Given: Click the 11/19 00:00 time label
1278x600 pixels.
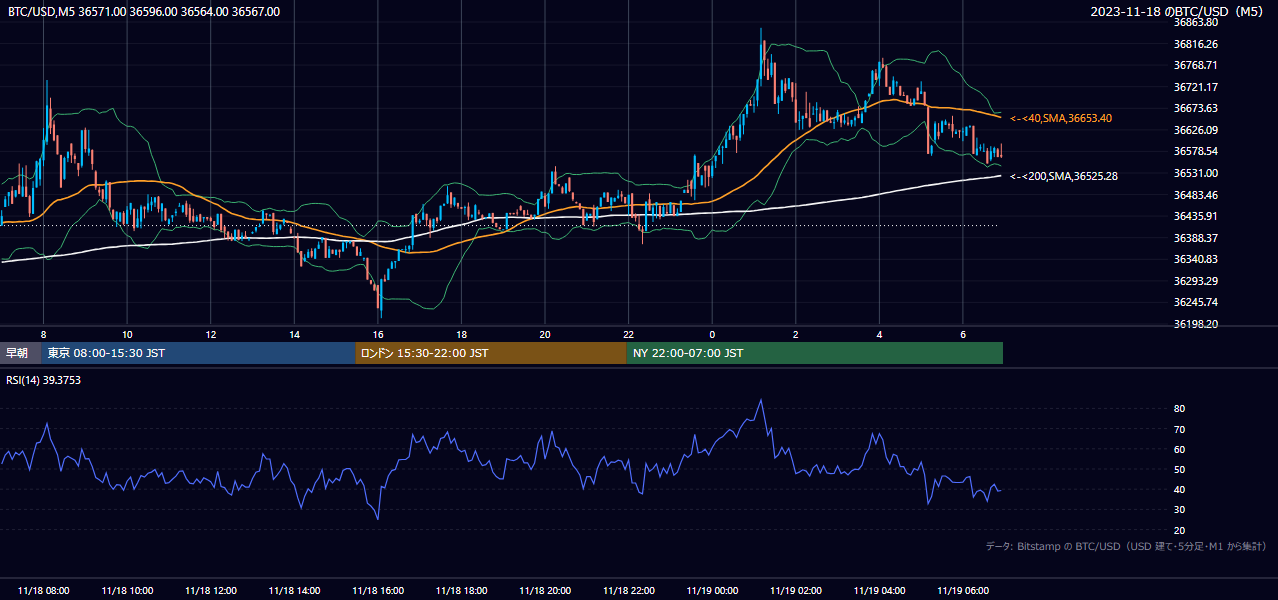Looking at the screenshot, I should click(x=712, y=591).
